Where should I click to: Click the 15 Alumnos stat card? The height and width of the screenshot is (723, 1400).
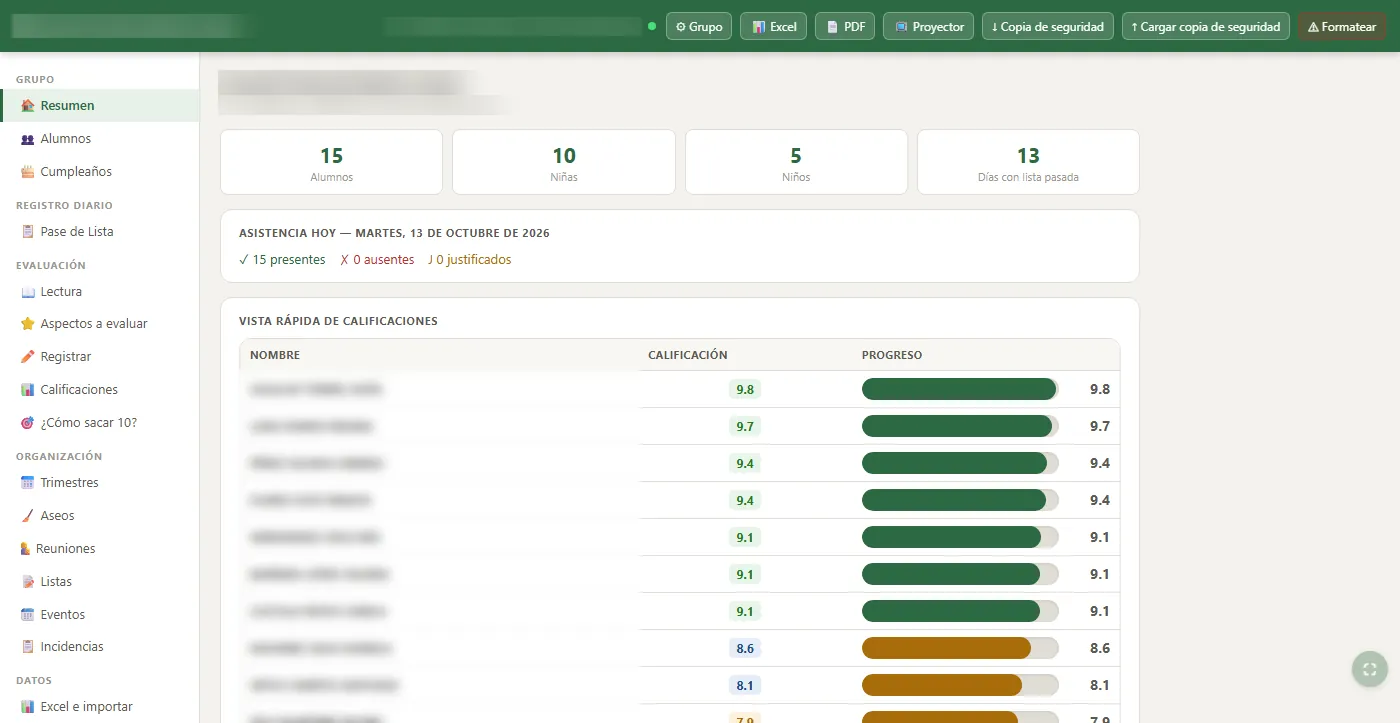[x=331, y=162]
